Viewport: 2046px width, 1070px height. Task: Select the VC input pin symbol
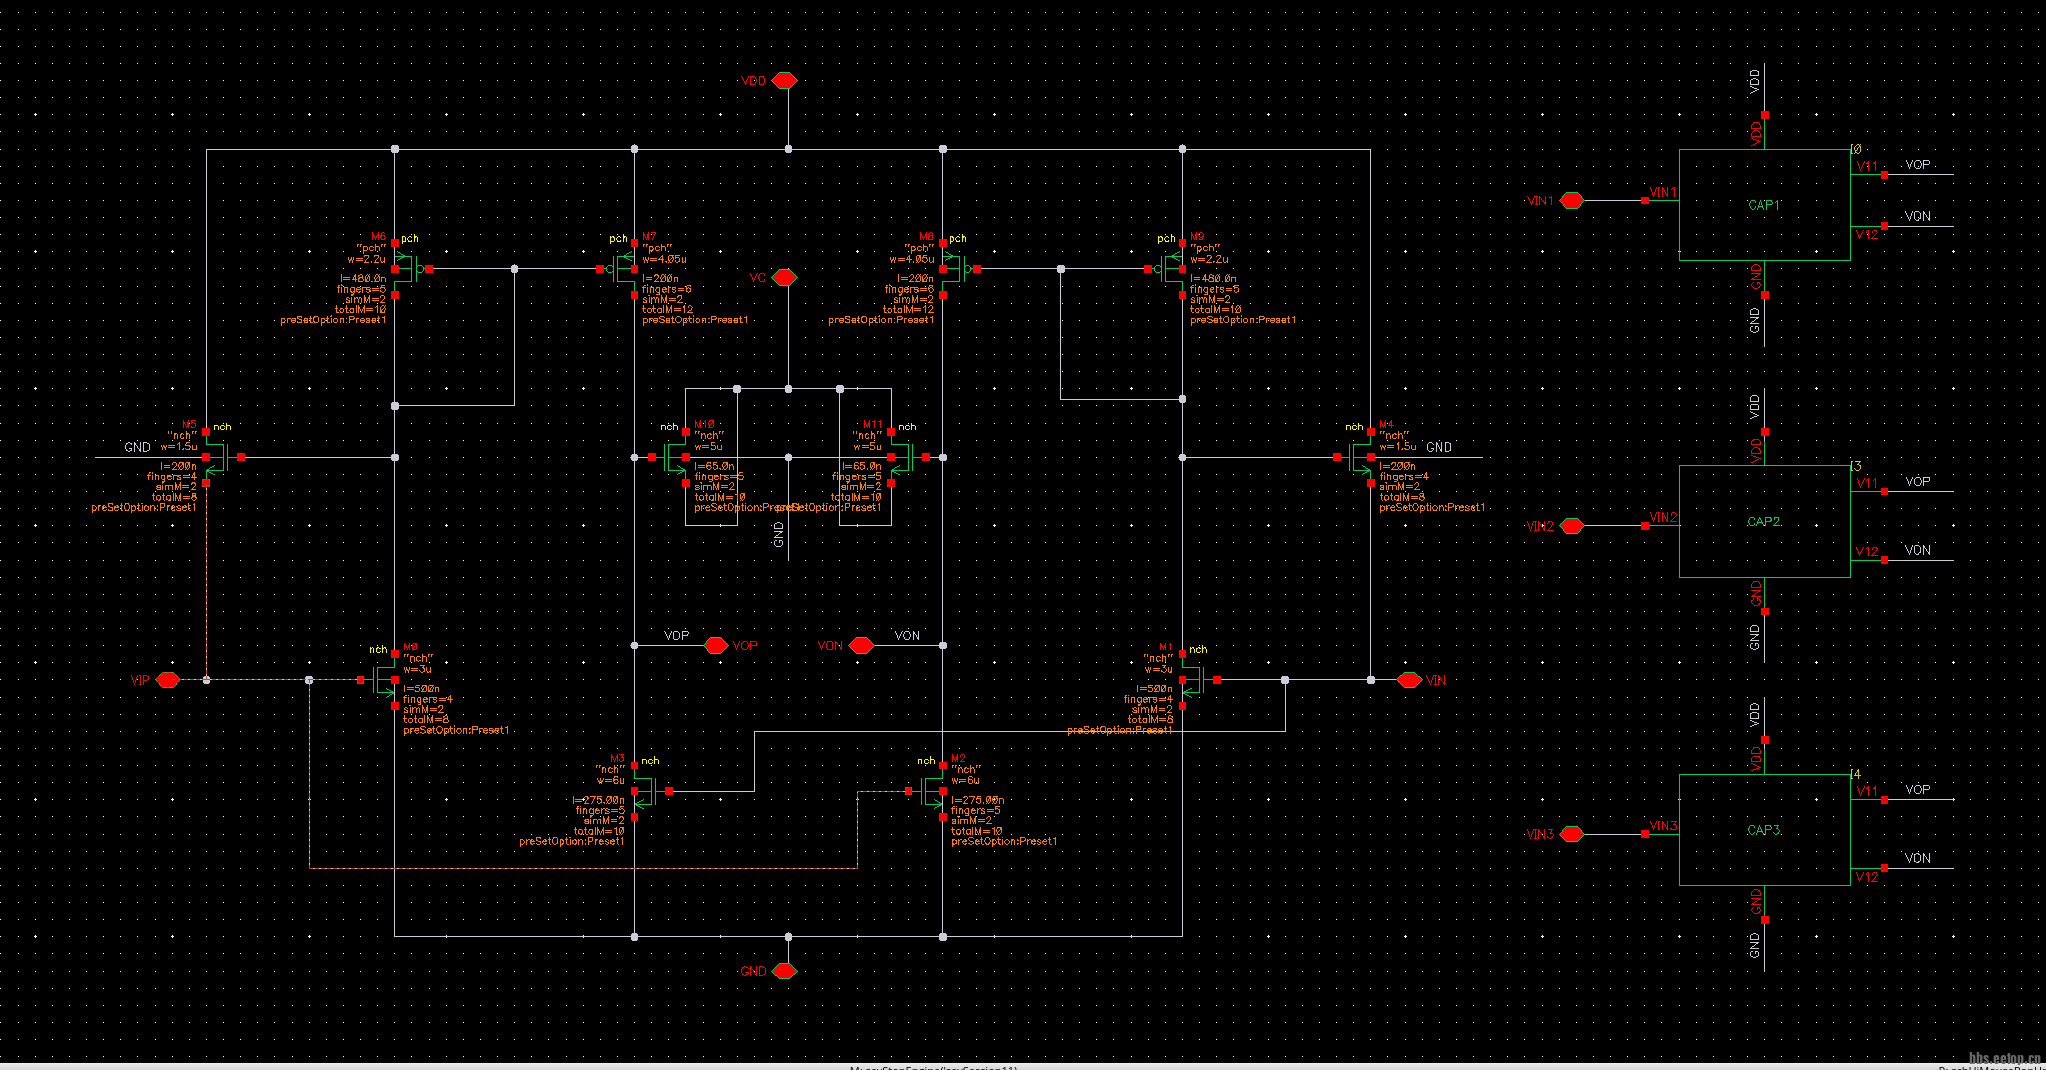[x=785, y=277]
